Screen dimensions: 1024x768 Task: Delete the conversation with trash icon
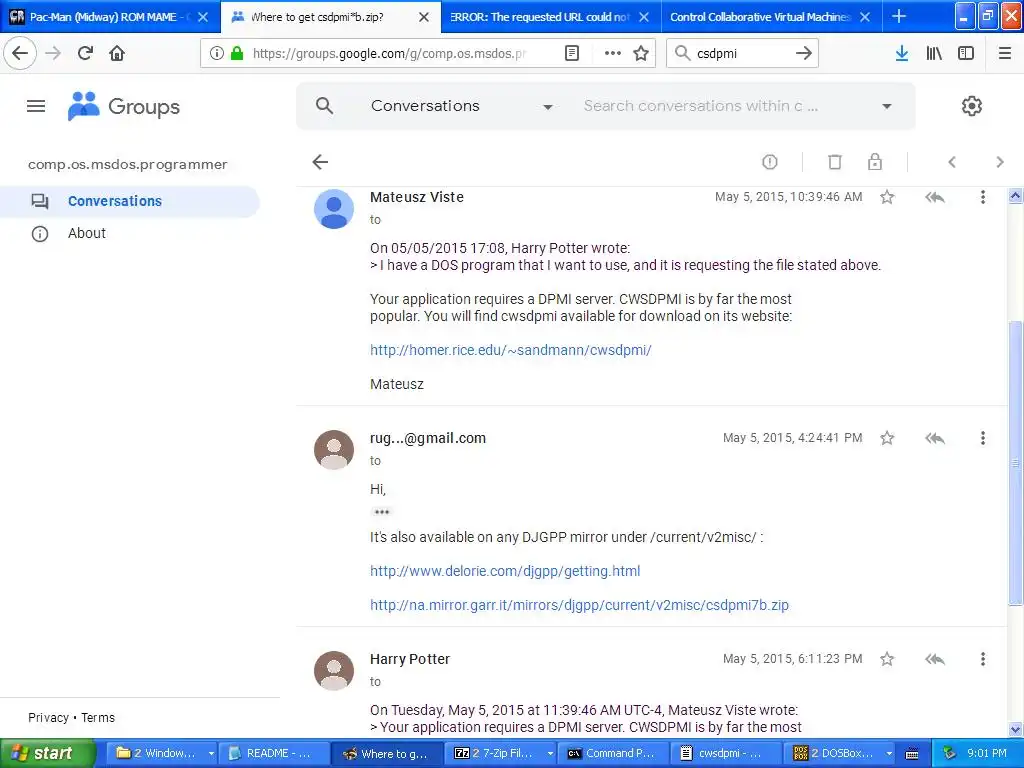835,162
